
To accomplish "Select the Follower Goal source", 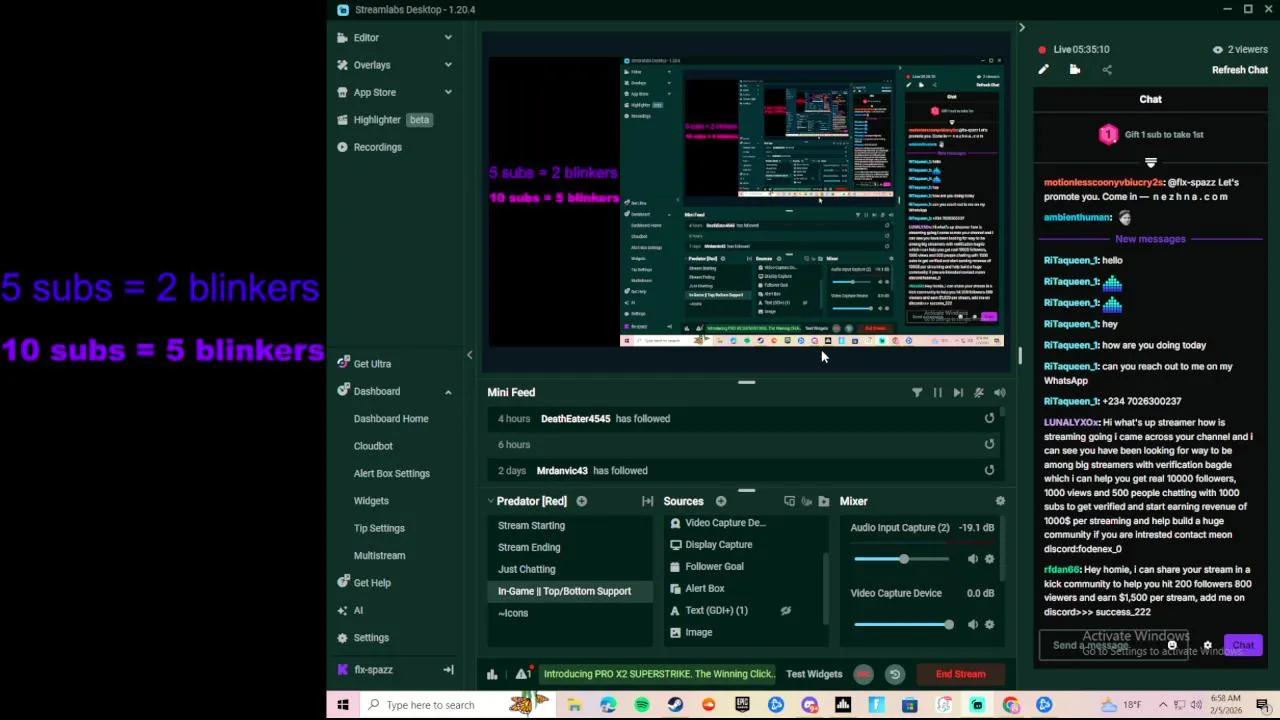I will click(x=714, y=567).
